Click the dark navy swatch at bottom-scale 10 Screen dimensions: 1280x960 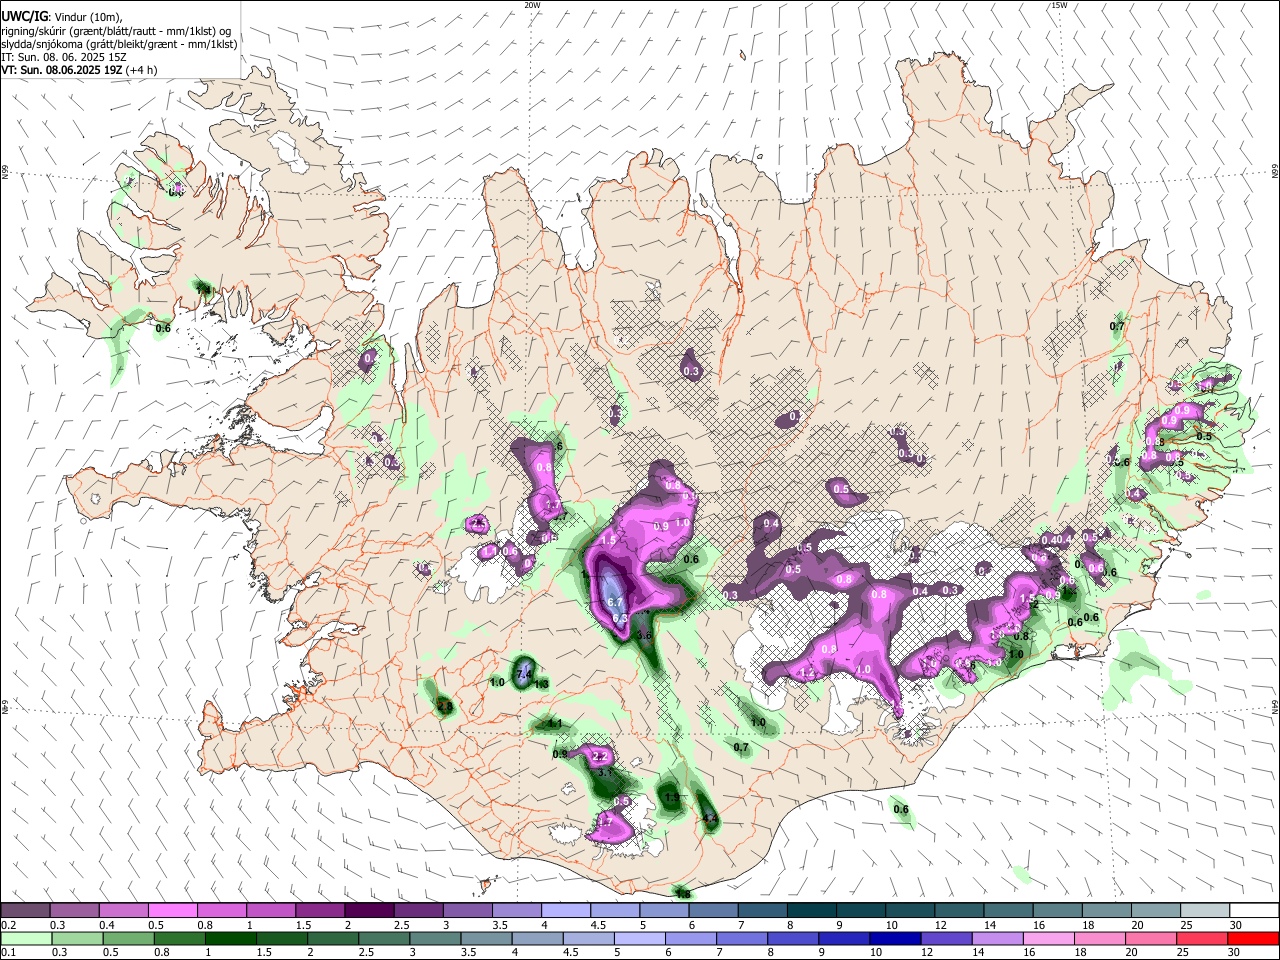point(893,938)
